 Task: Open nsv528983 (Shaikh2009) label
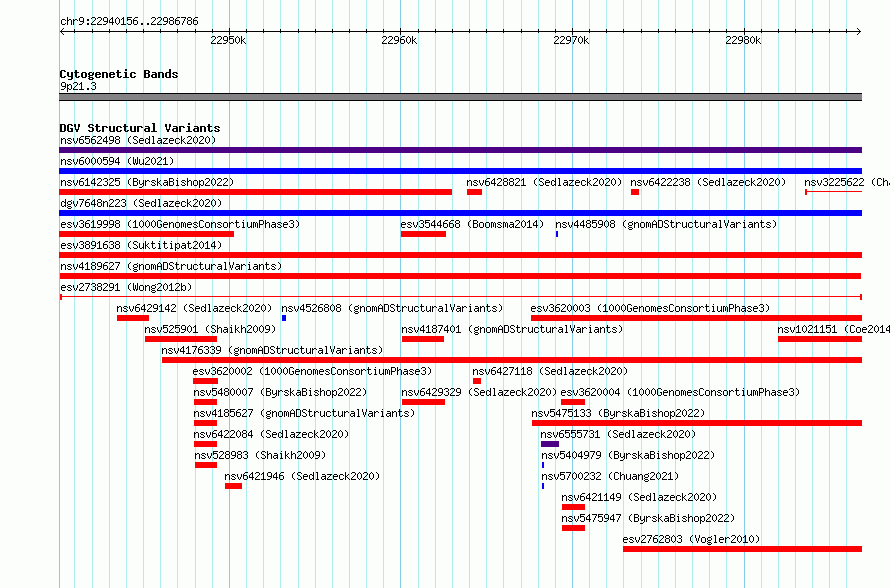coord(260,455)
